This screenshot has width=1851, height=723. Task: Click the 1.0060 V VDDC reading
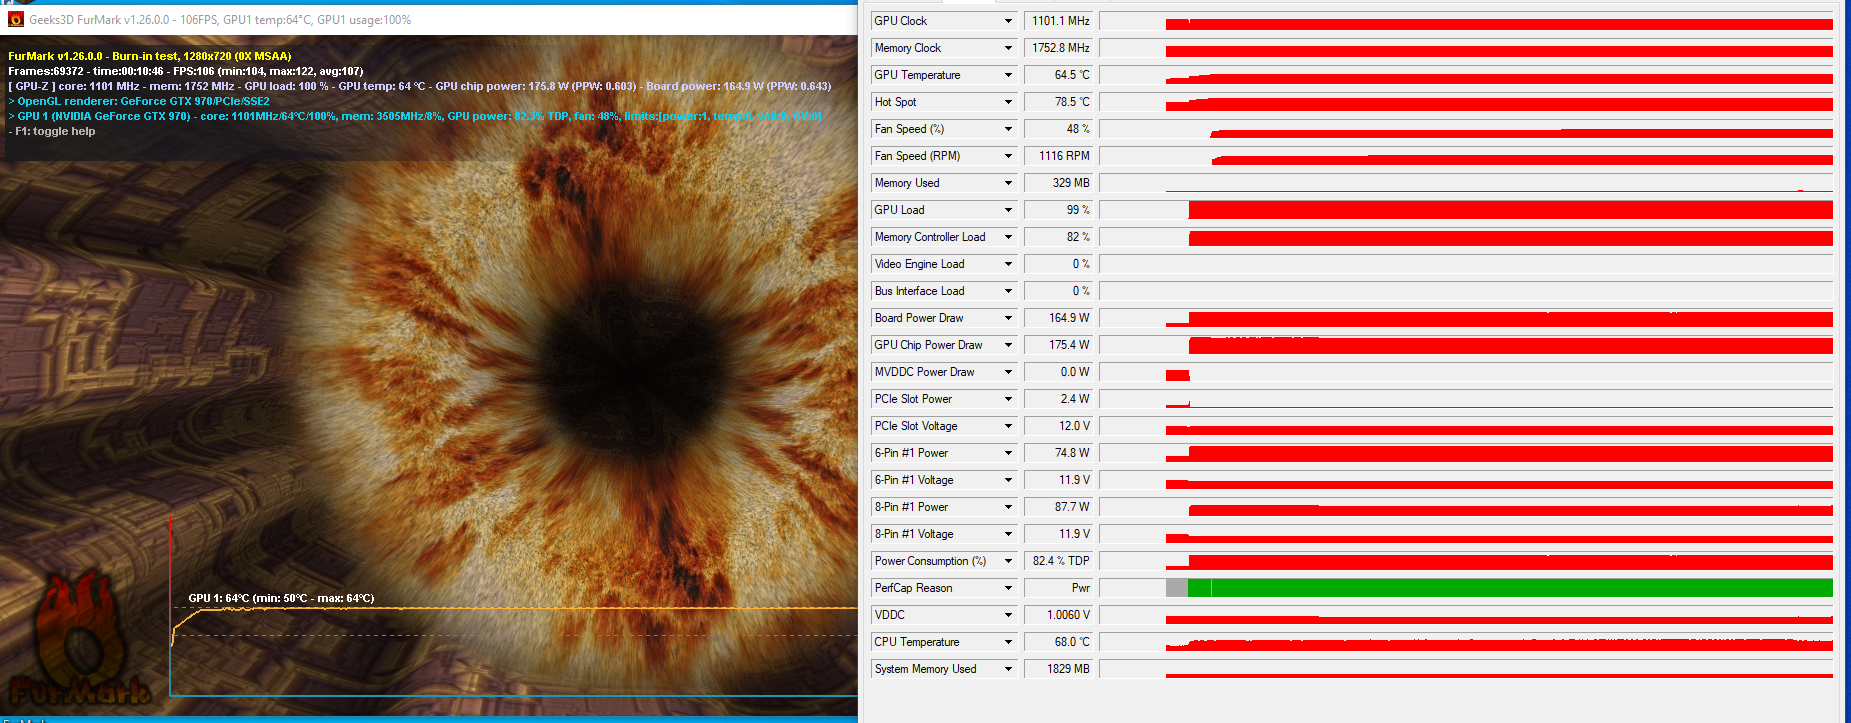pos(1060,615)
